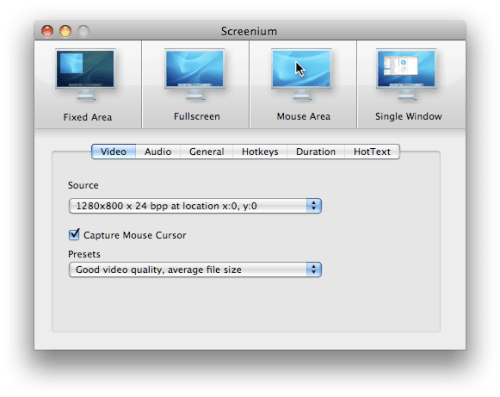This screenshot has width=500, height=397.
Task: Open the General tab
Action: [207, 152]
